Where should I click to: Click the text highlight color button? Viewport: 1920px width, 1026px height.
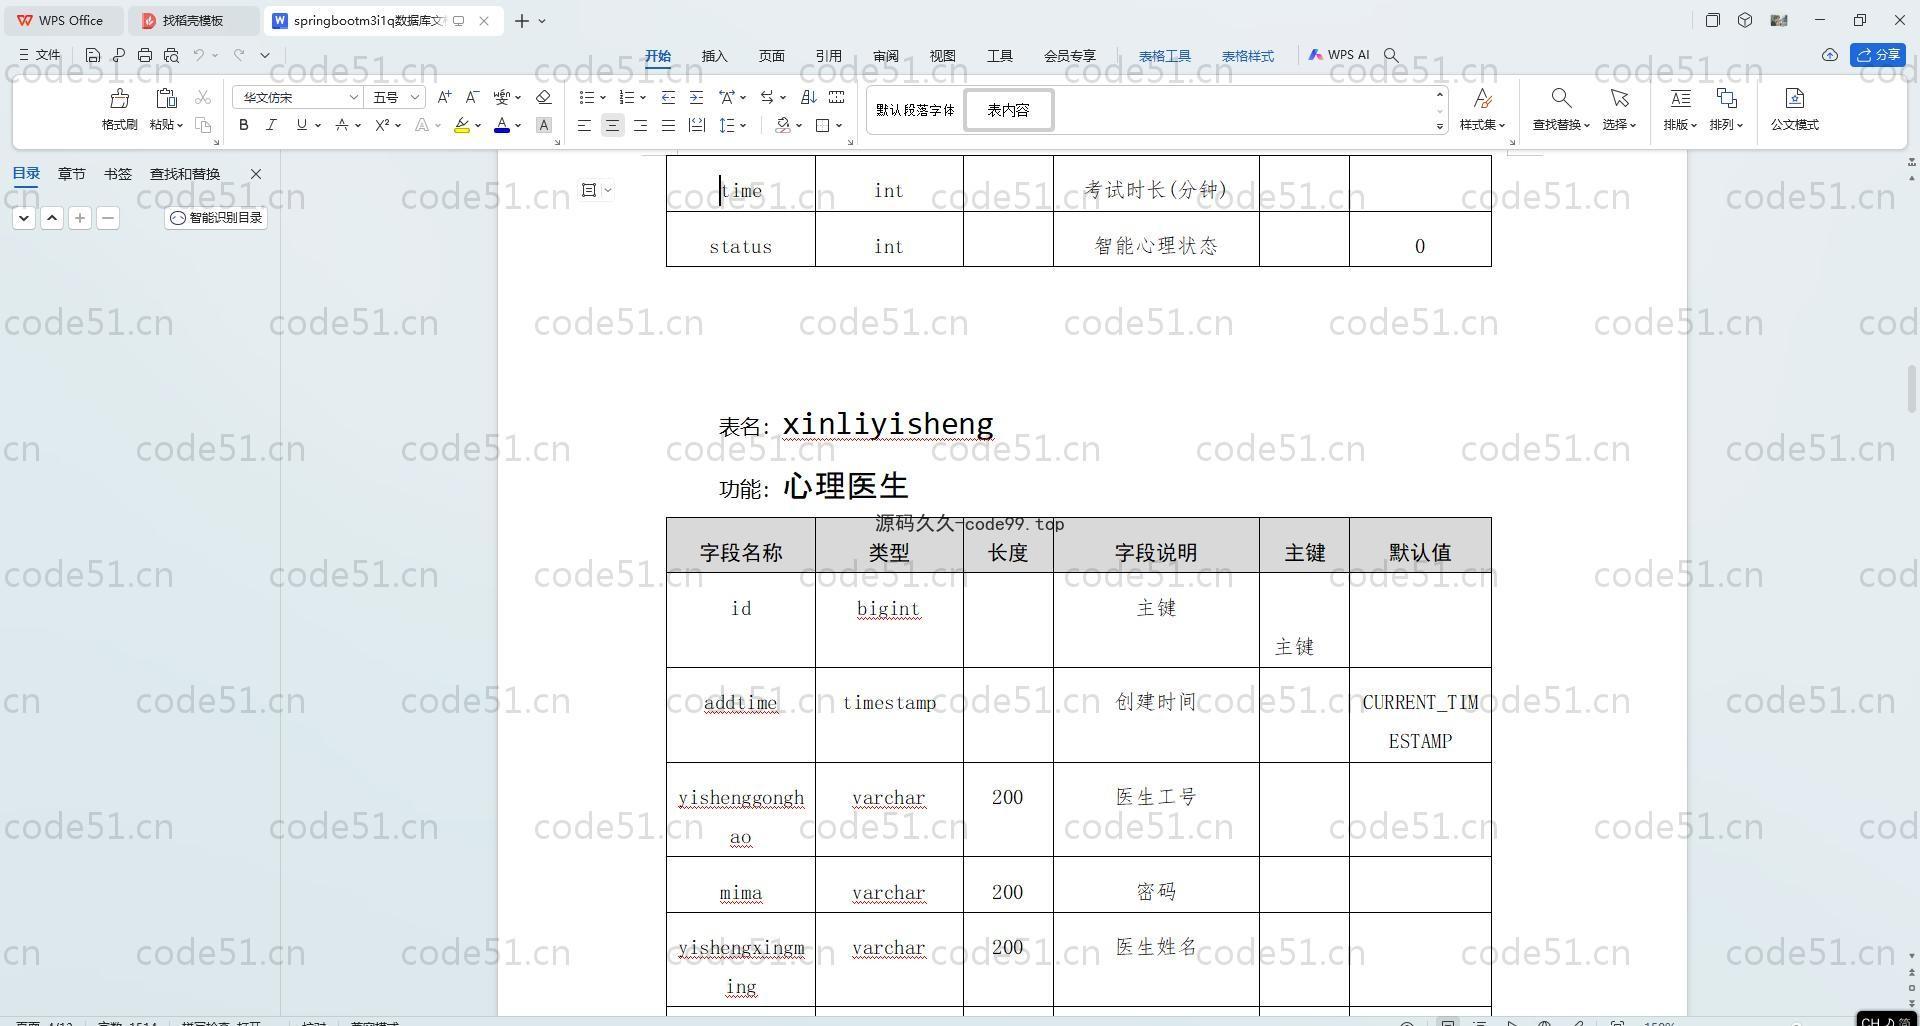461,125
